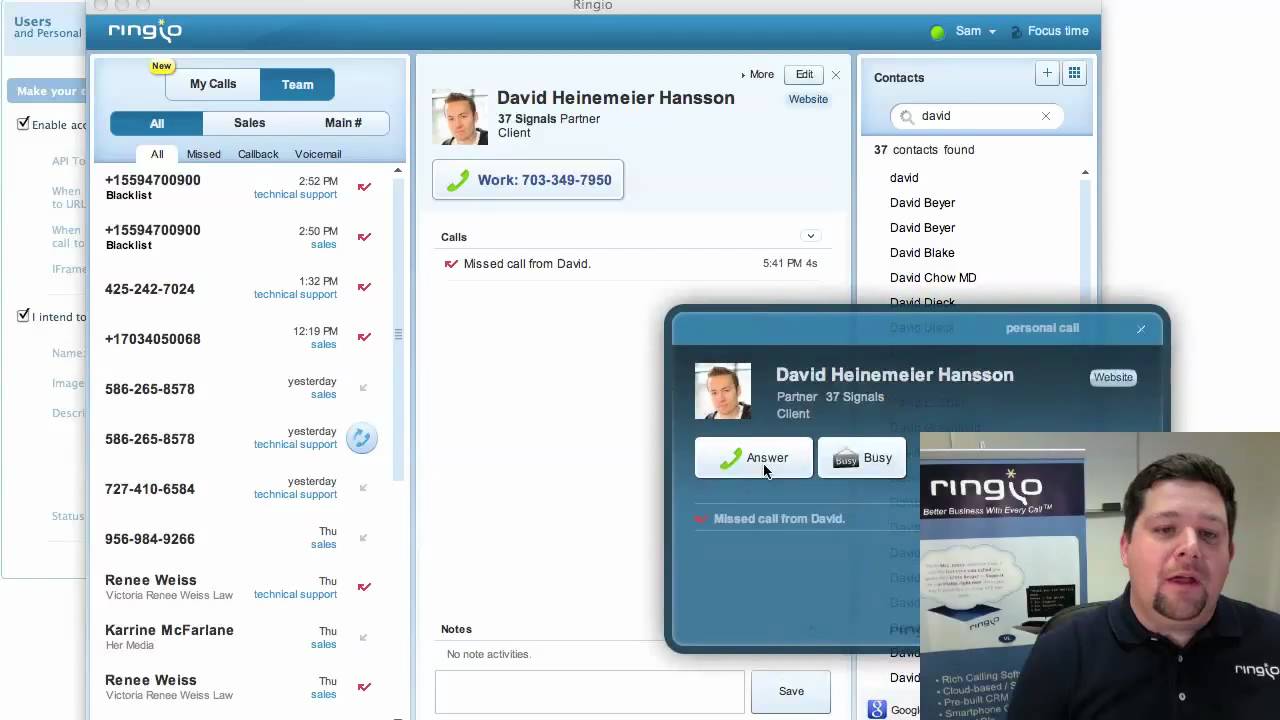Click the callback refresh icon for 586-265-8578
1280x720 pixels.
362,438
